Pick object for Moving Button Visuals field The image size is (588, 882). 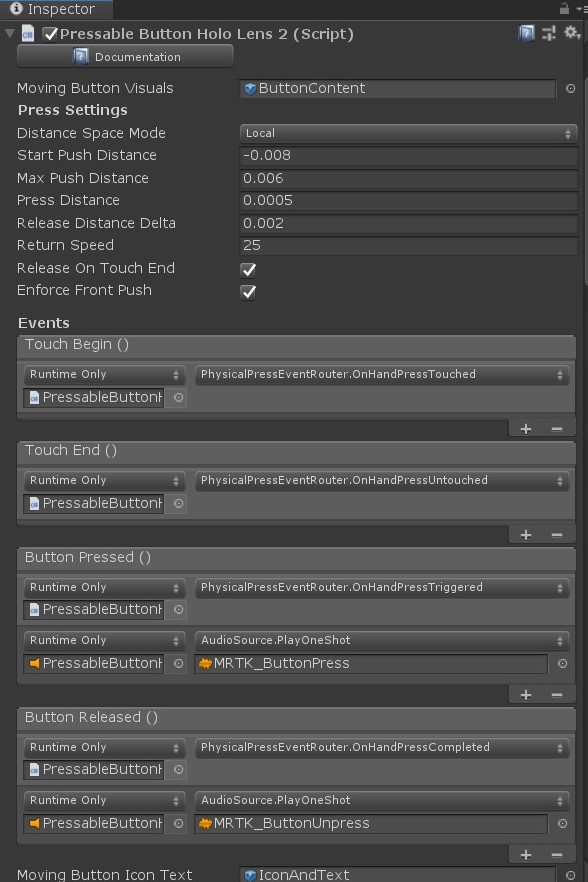[x=570, y=88]
